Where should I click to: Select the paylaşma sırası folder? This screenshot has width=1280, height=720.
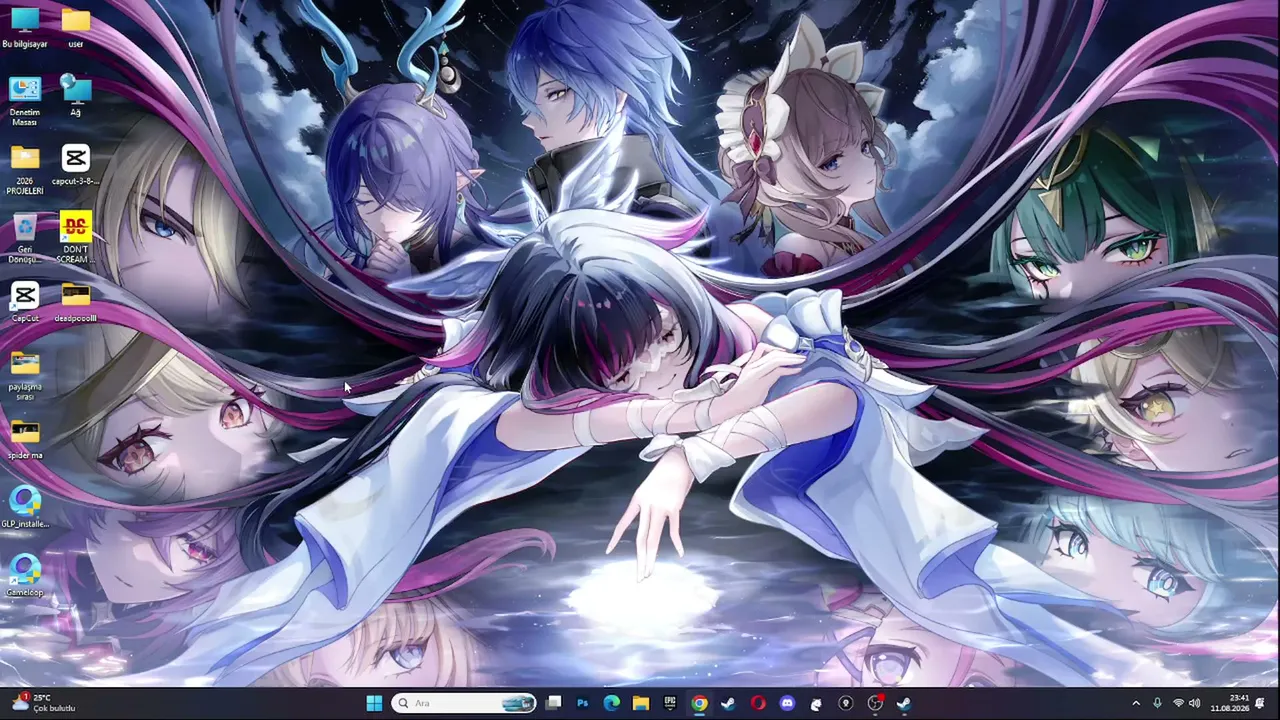coord(25,376)
